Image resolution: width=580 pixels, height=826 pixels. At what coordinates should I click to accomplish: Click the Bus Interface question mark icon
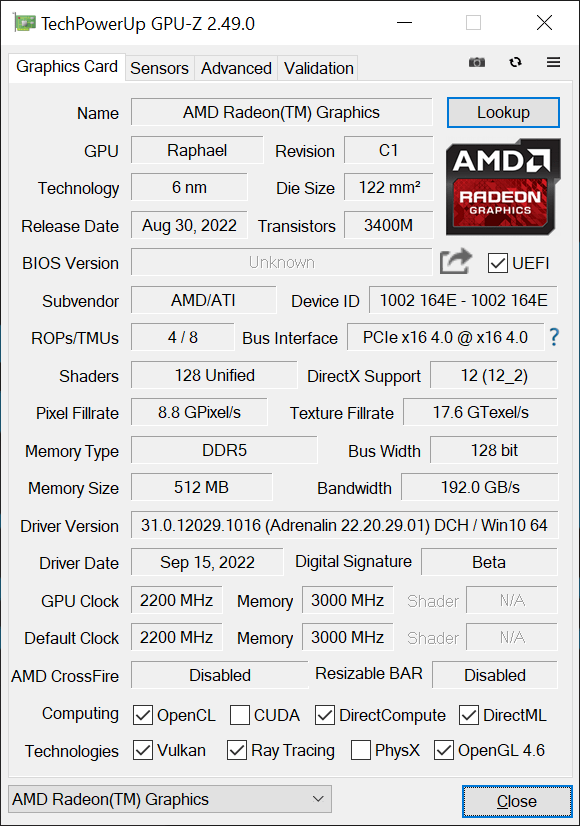[x=554, y=337]
